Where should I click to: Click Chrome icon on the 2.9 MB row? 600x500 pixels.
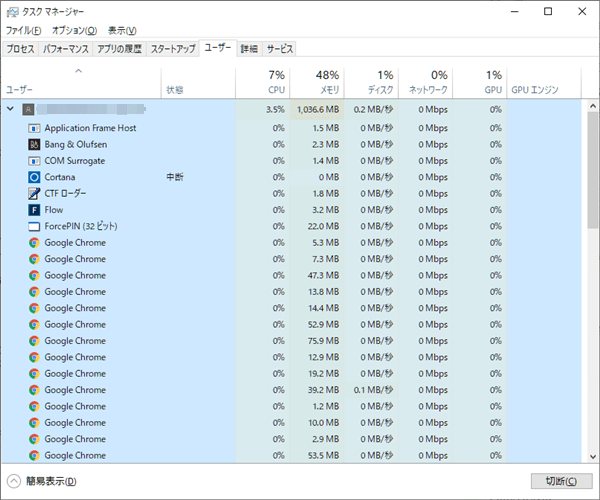click(x=34, y=439)
